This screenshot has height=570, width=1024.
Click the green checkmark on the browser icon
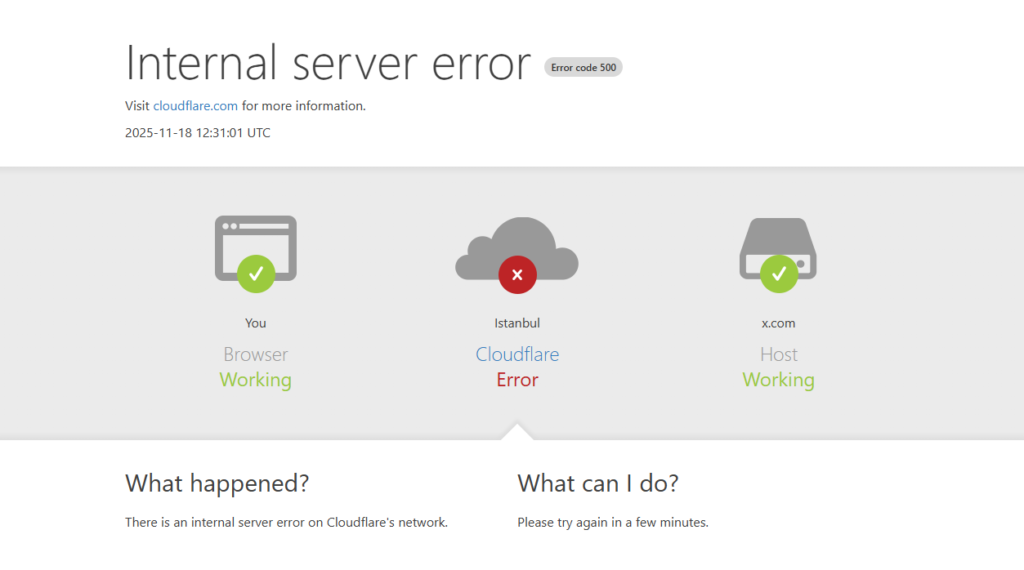click(x=256, y=273)
